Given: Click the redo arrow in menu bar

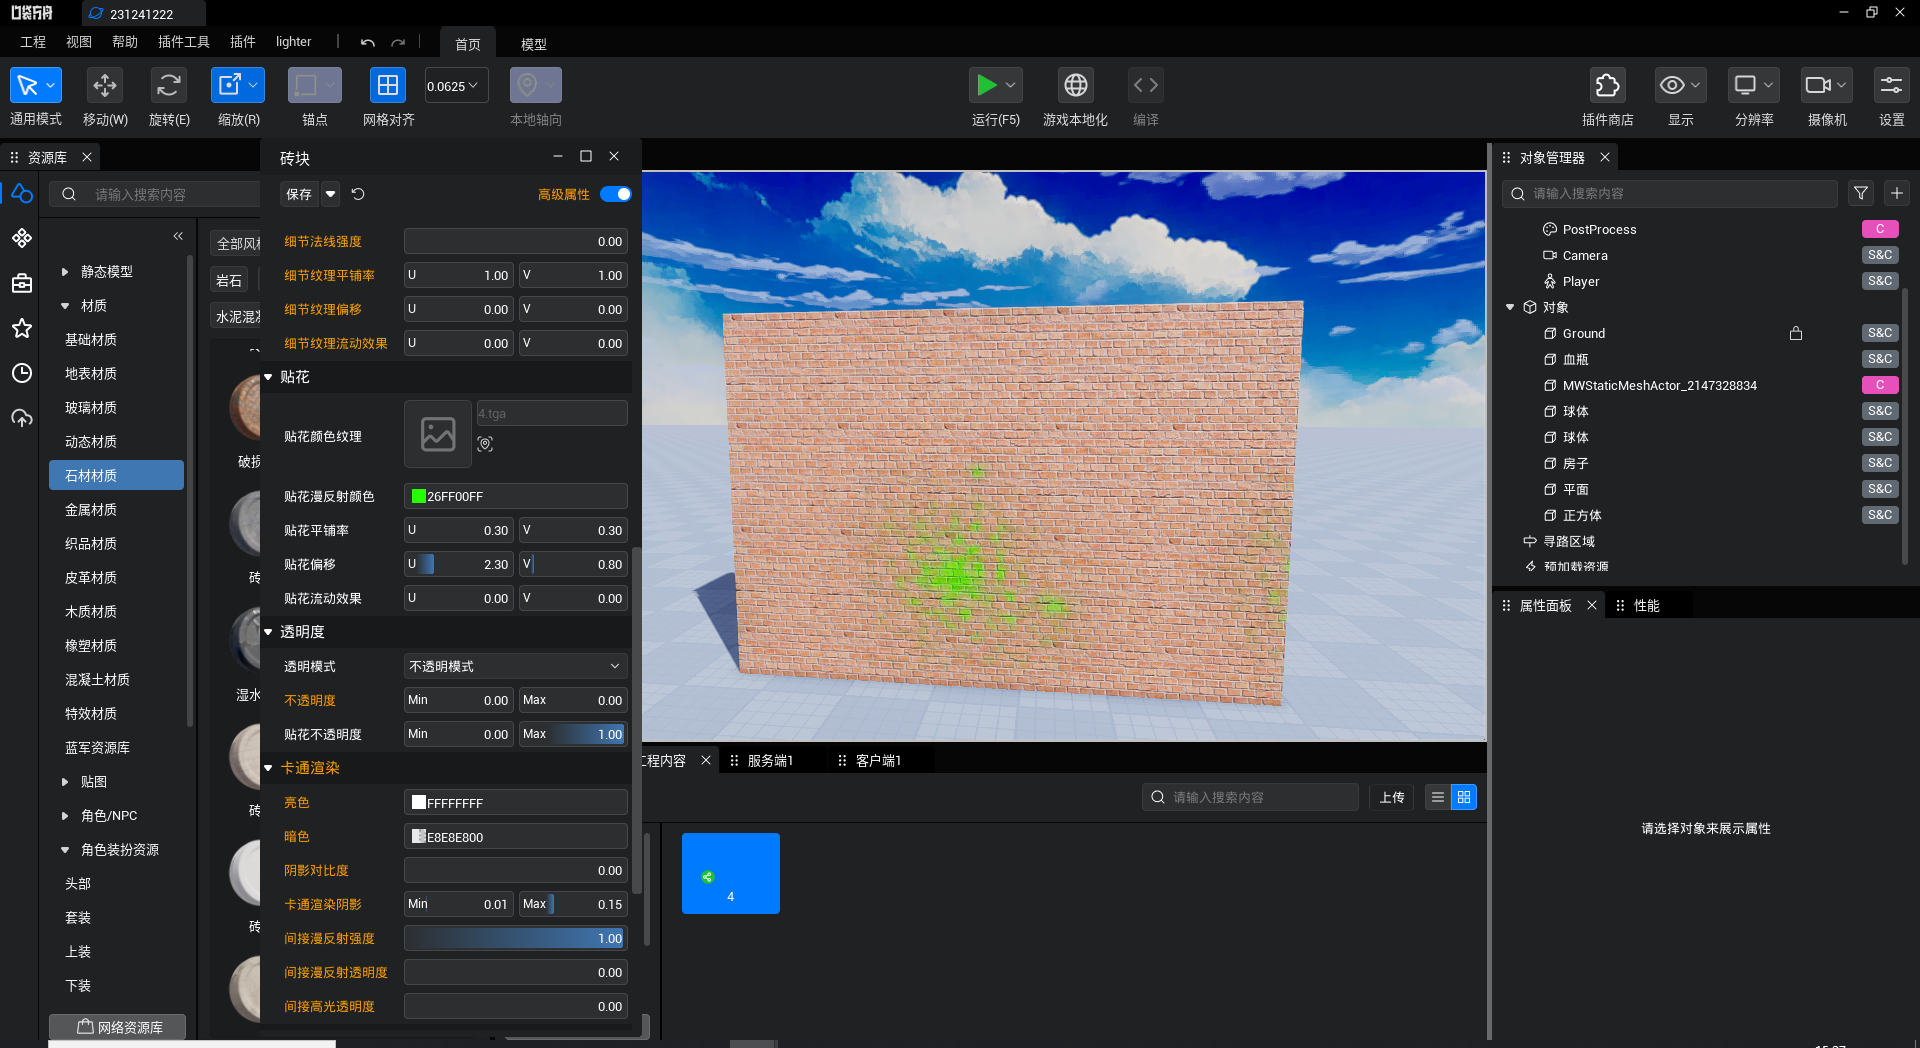Looking at the screenshot, I should 398,42.
